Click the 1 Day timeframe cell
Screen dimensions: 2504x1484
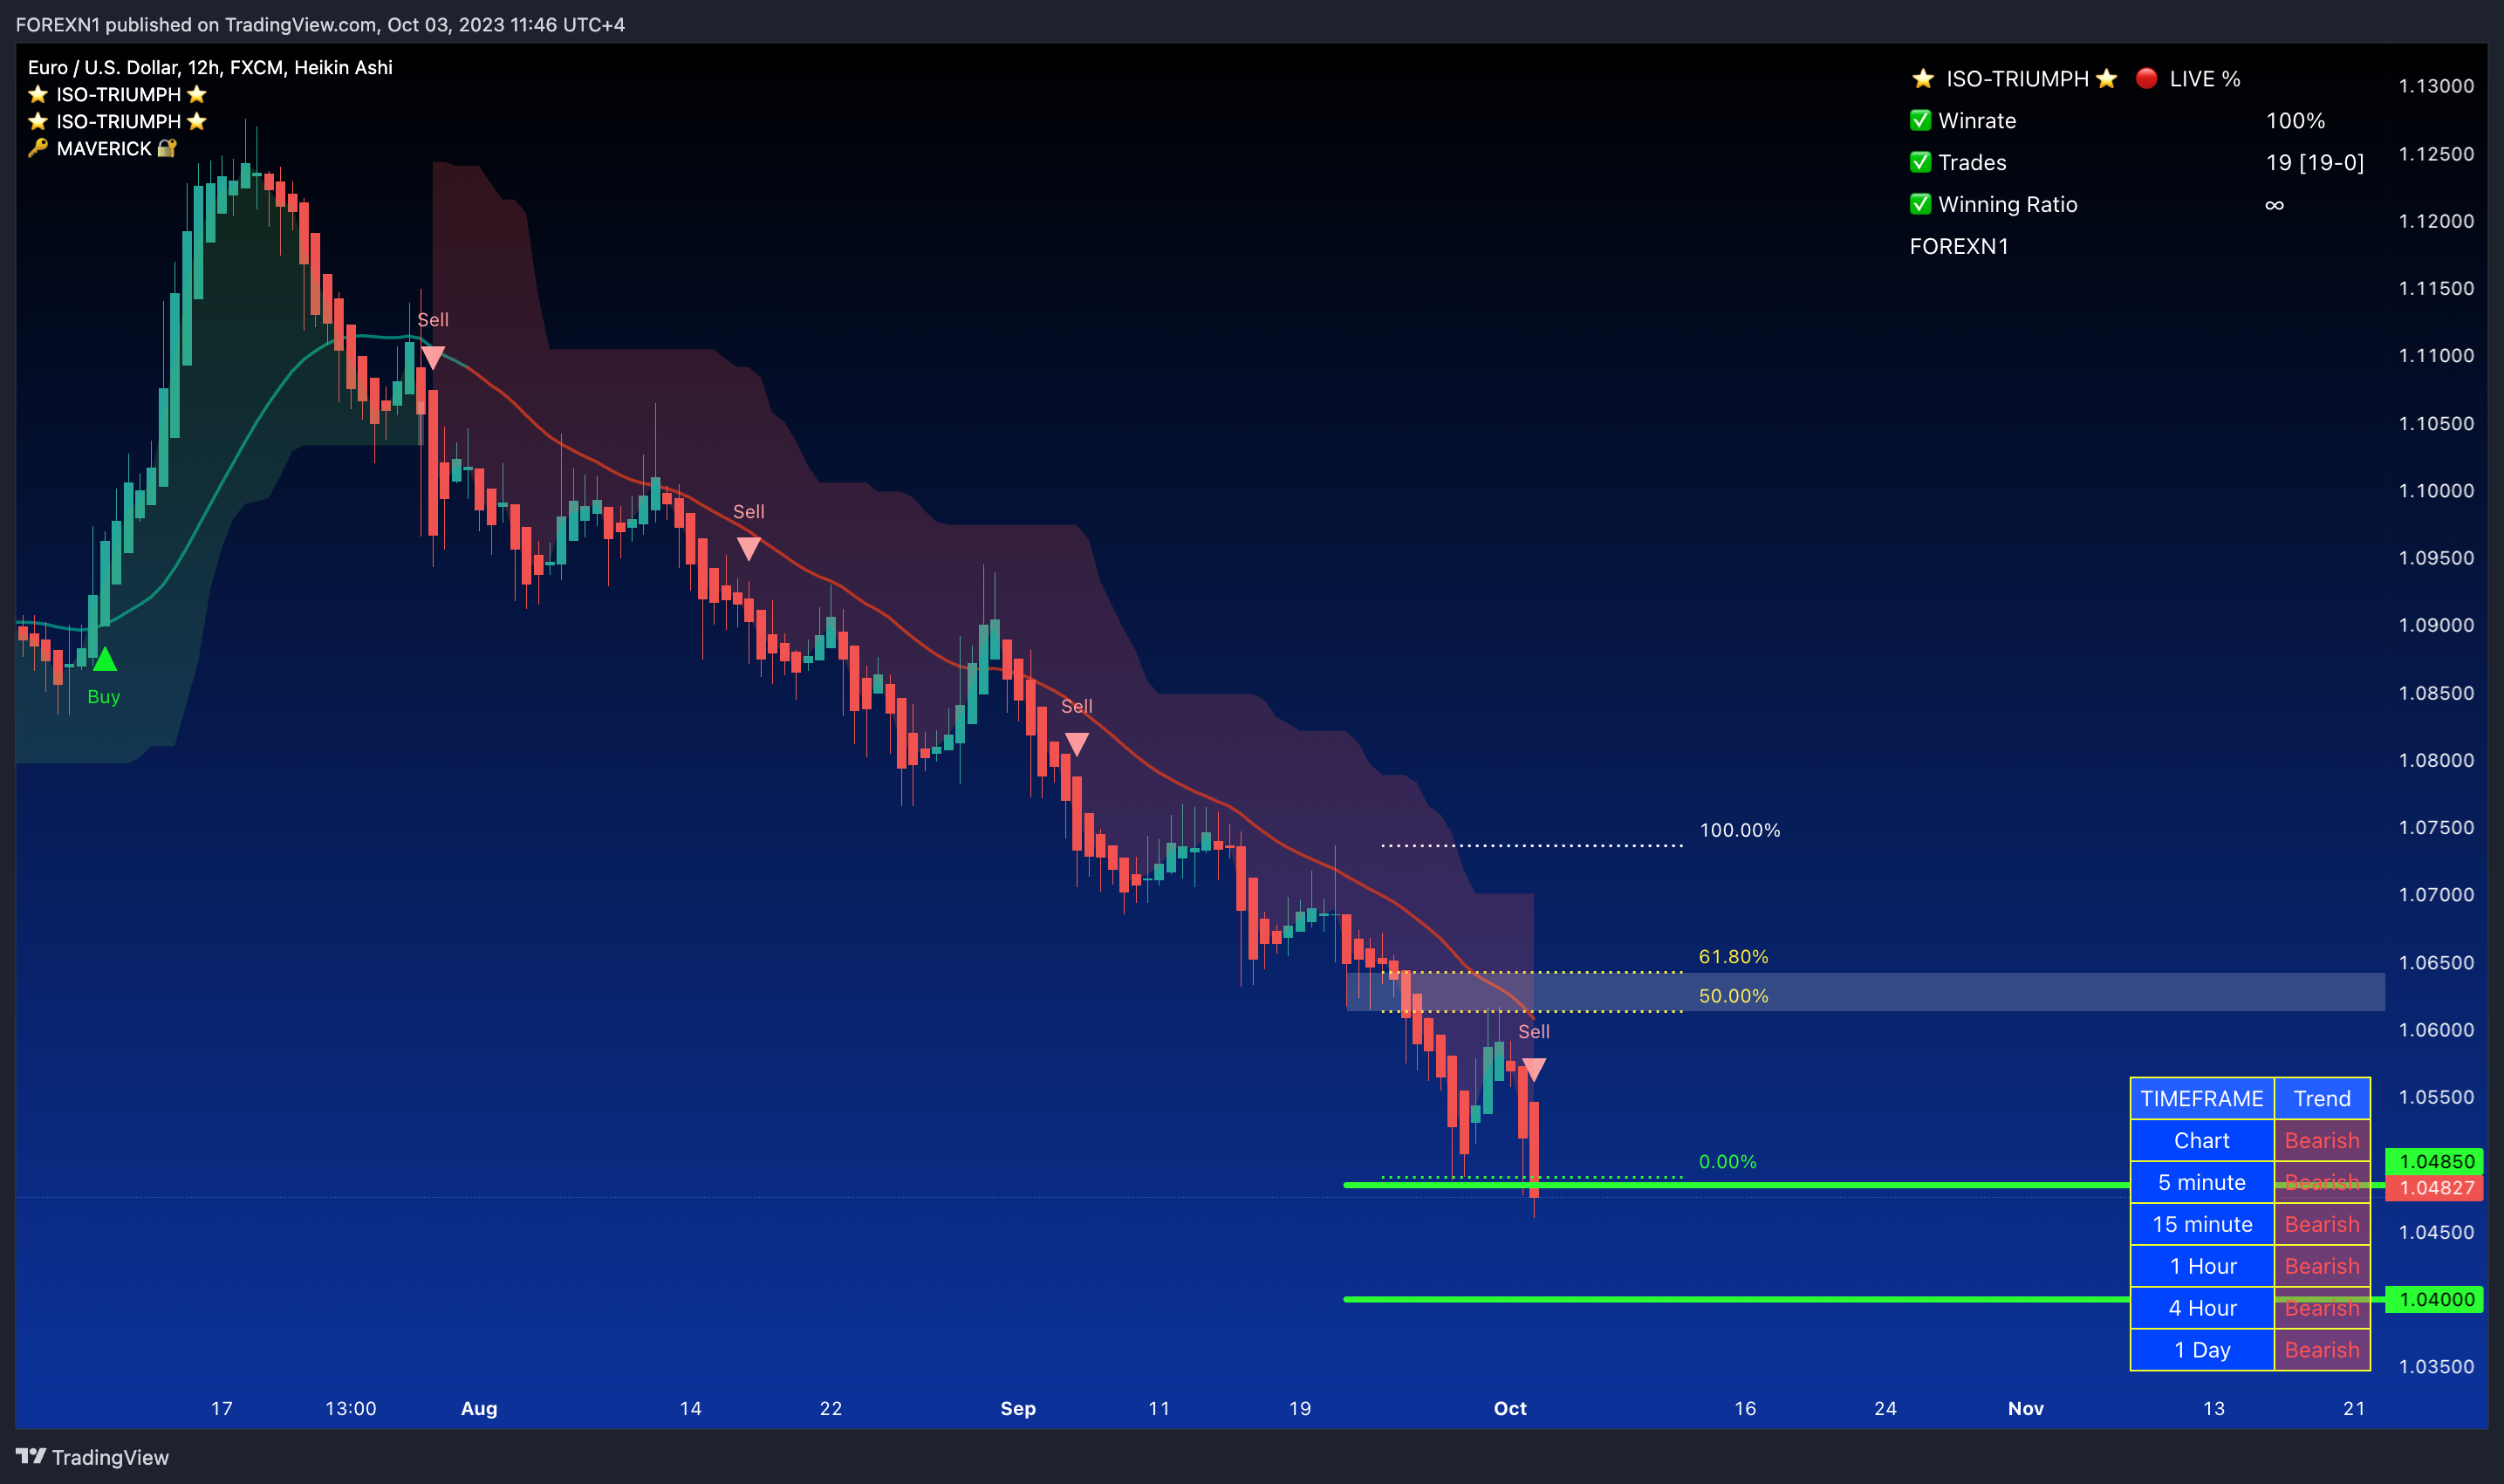[2202, 1350]
